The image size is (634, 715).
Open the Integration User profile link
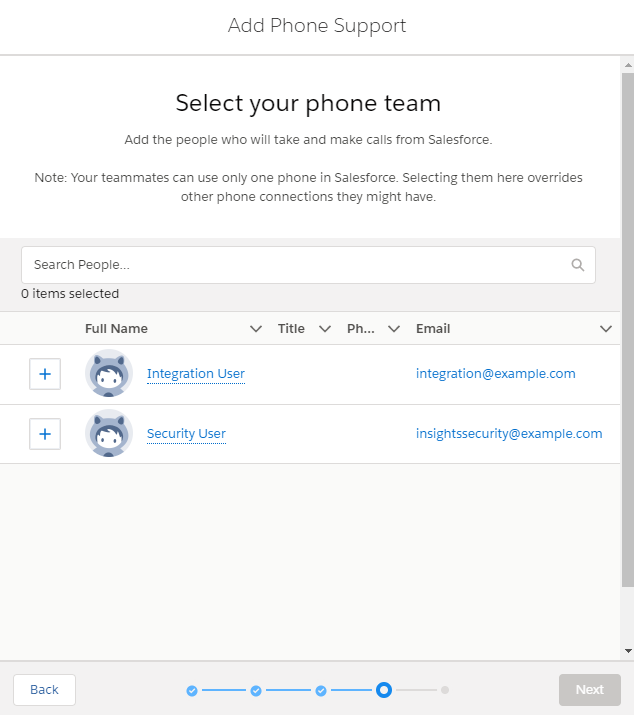point(196,374)
